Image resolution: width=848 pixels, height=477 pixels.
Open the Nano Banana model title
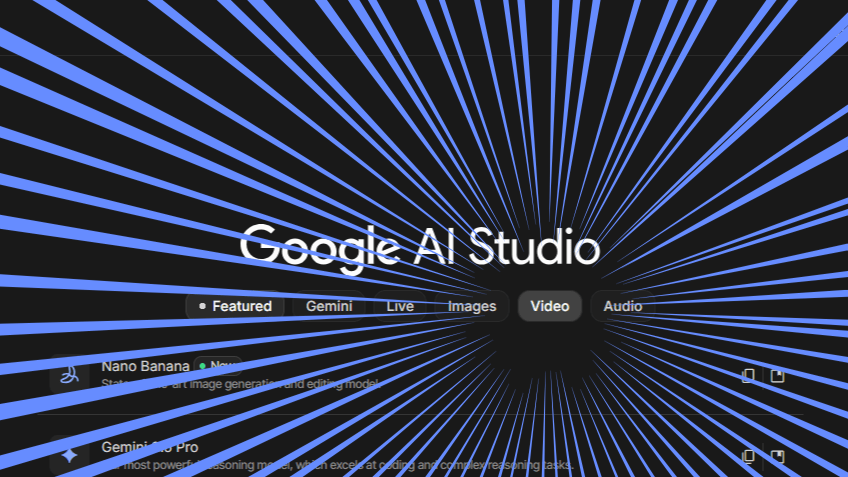pyautogui.click(x=145, y=366)
